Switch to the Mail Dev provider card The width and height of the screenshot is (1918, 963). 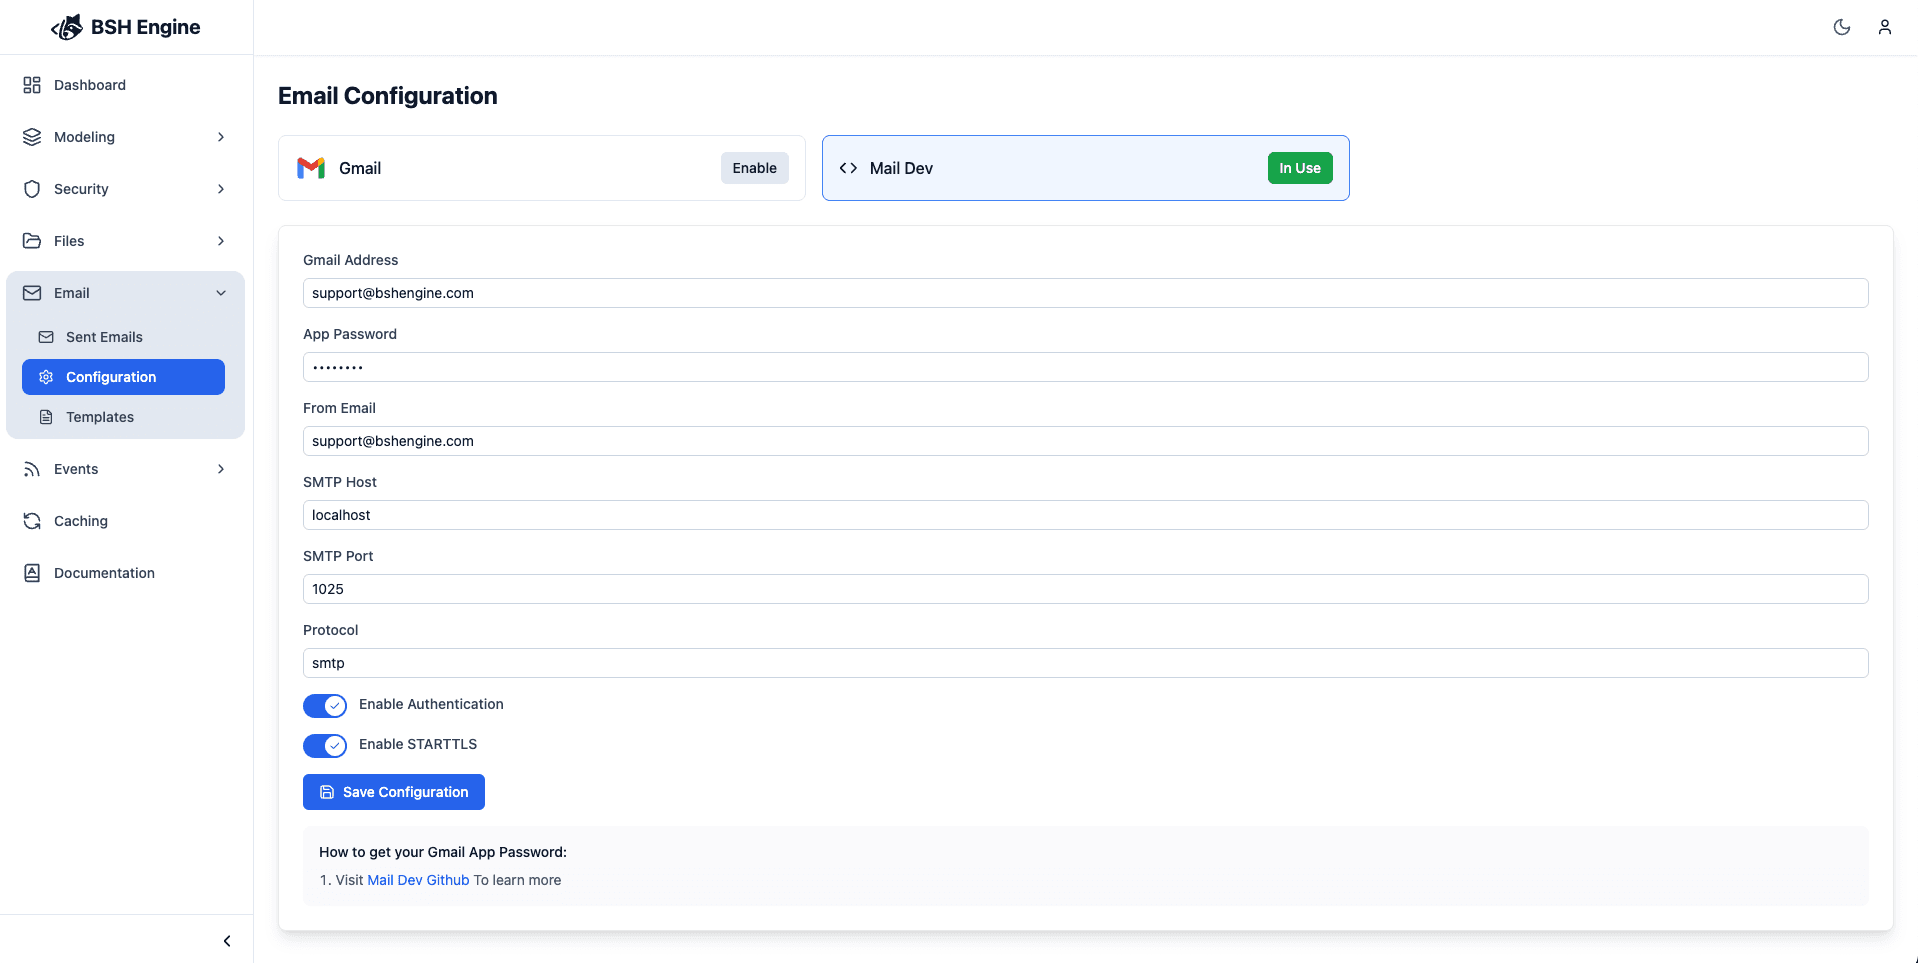1085,168
